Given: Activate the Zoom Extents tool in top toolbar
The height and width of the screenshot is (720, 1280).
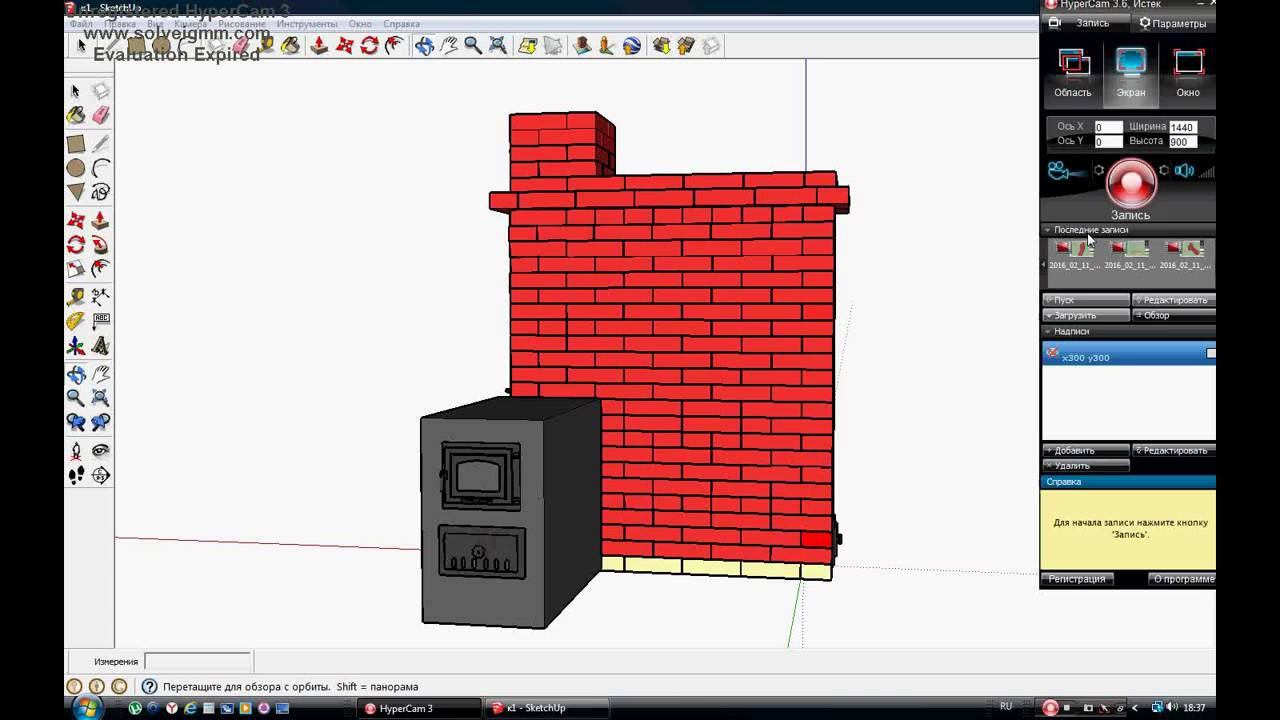Looking at the screenshot, I should pyautogui.click(x=497, y=46).
